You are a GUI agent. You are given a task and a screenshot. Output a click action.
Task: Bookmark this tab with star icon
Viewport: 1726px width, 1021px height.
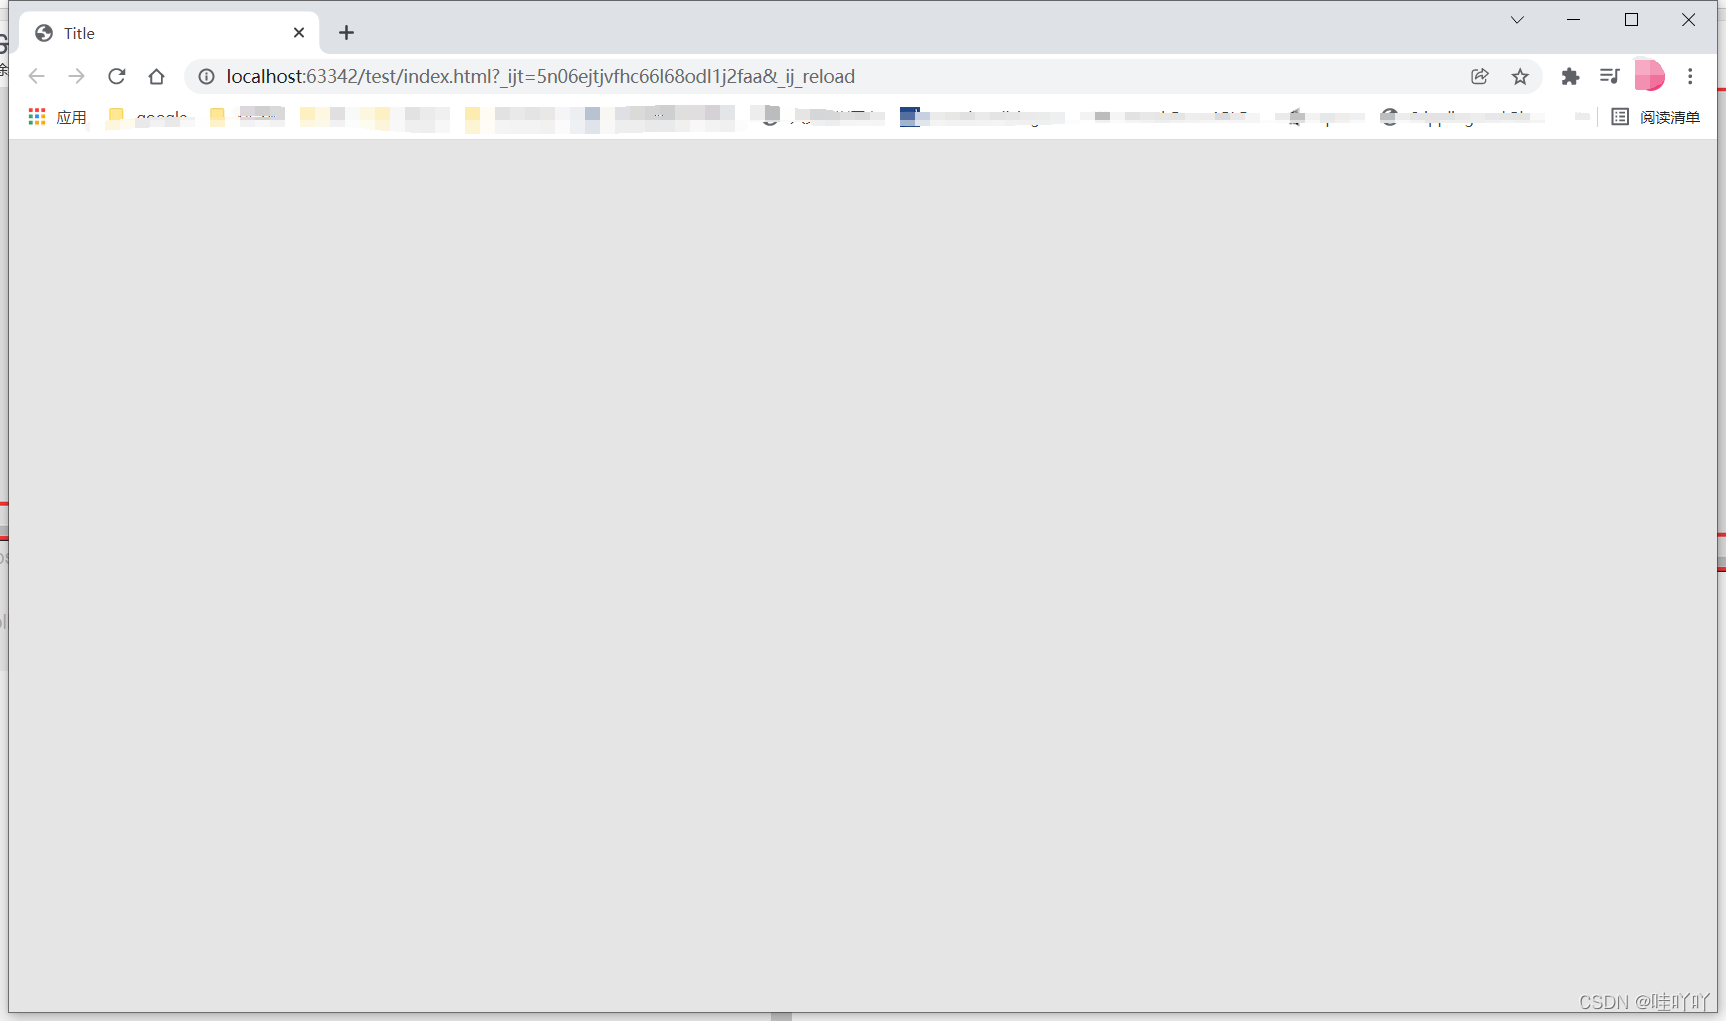coord(1520,76)
